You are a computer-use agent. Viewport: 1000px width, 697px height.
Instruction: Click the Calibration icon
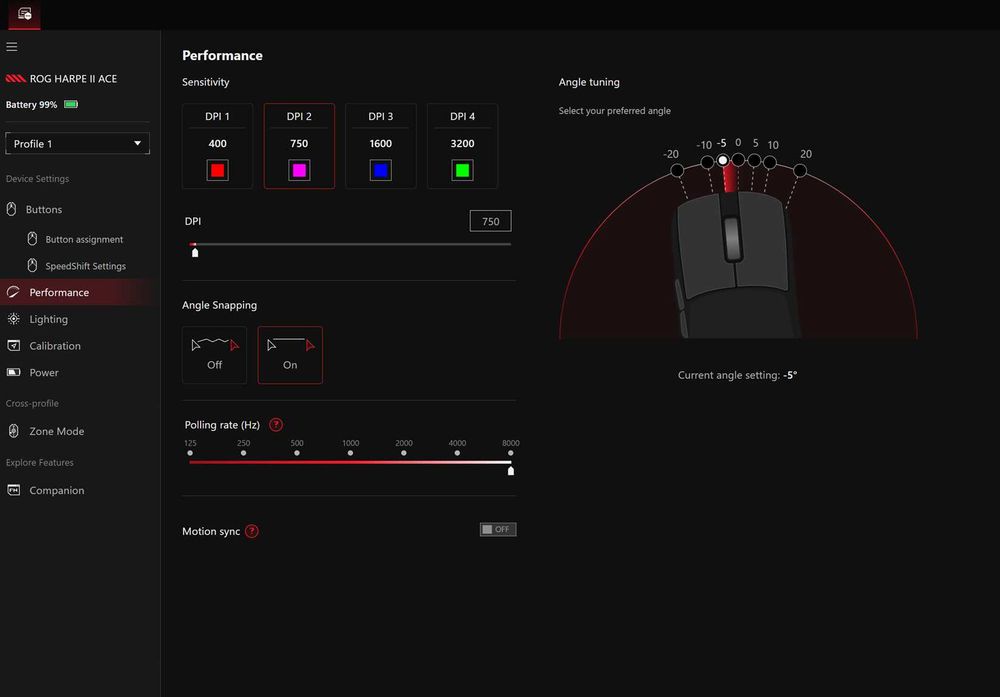[13, 346]
